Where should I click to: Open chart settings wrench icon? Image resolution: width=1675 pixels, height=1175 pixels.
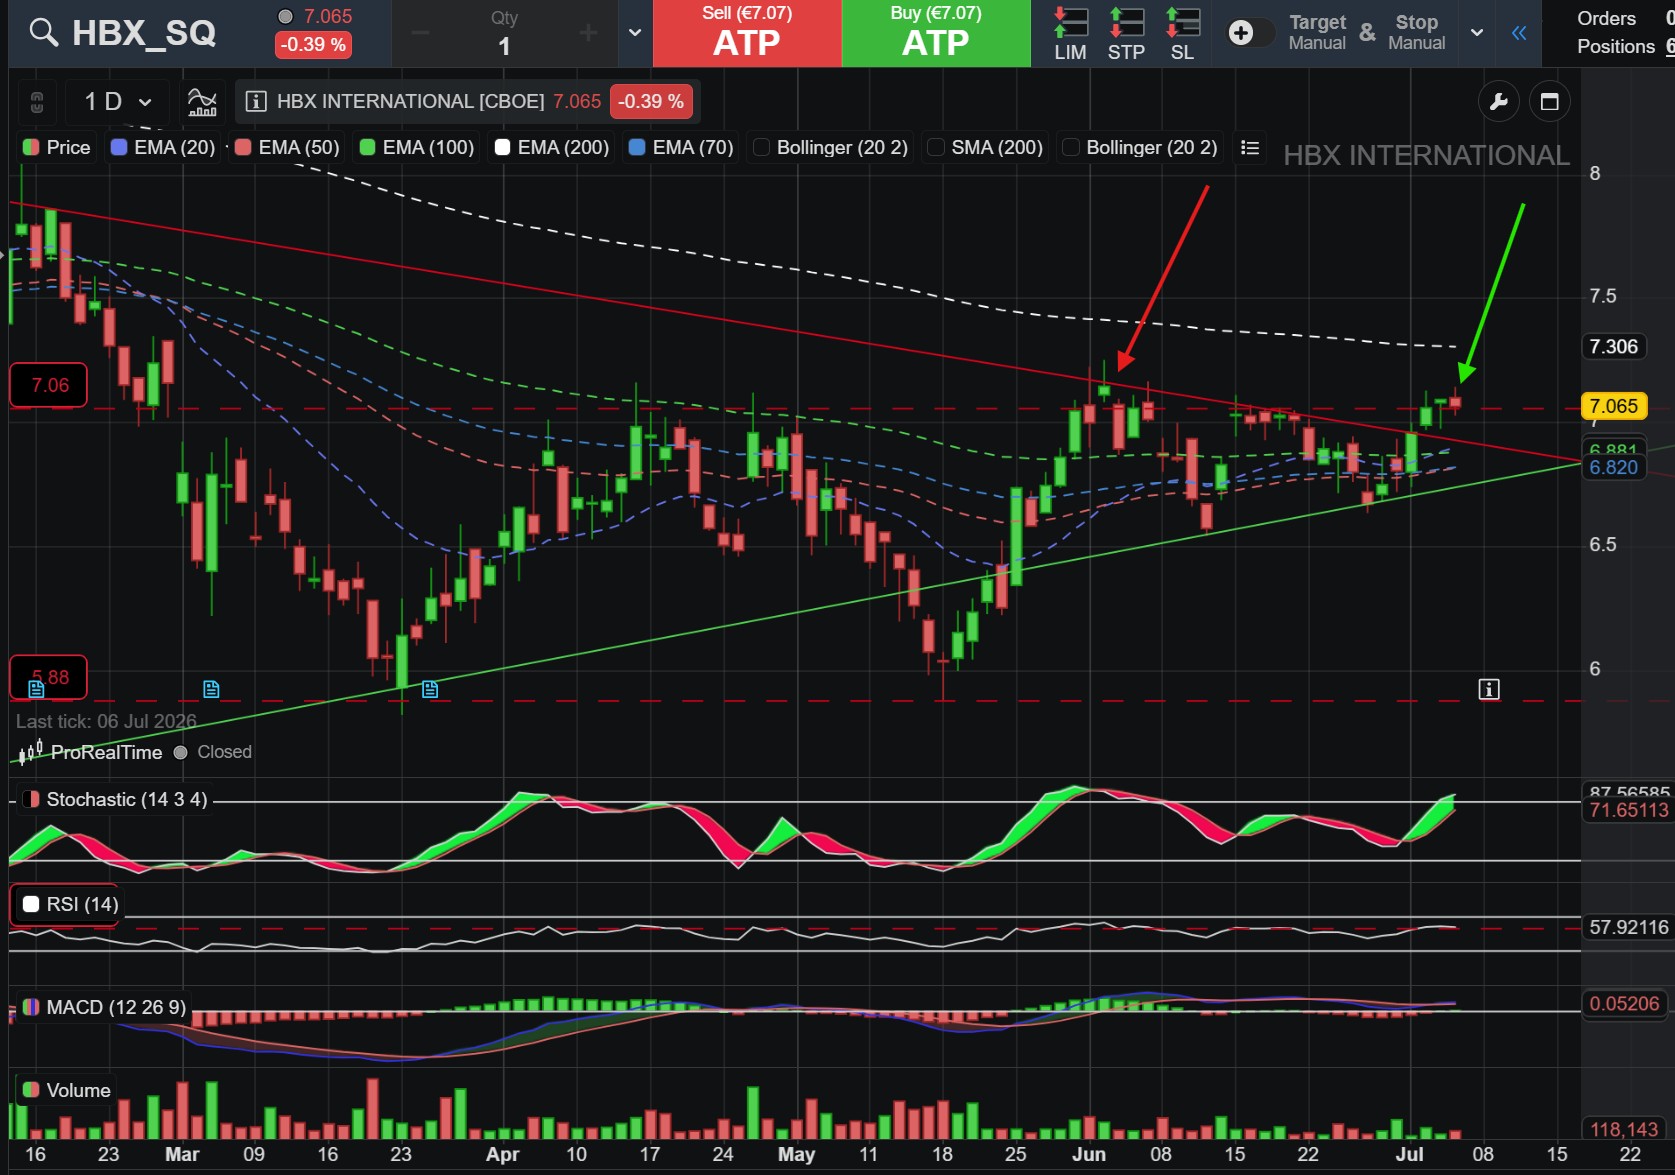(x=1498, y=101)
